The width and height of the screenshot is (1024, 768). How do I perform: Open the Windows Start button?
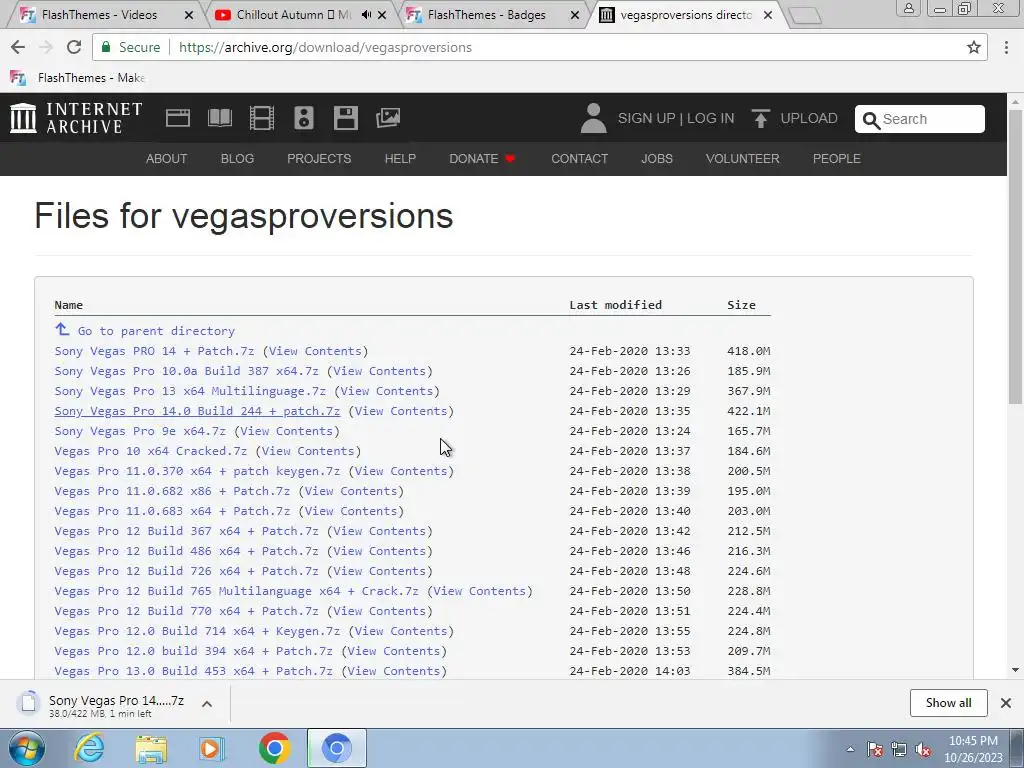coord(26,748)
